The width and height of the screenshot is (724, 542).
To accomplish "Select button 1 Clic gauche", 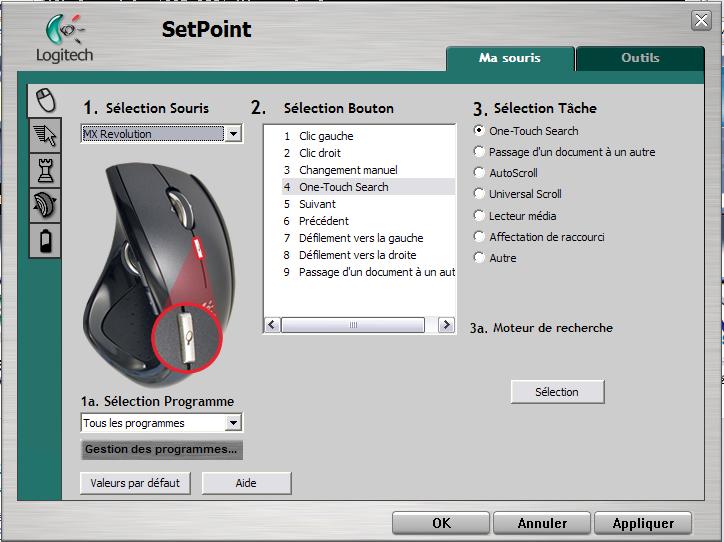I will pos(368,136).
